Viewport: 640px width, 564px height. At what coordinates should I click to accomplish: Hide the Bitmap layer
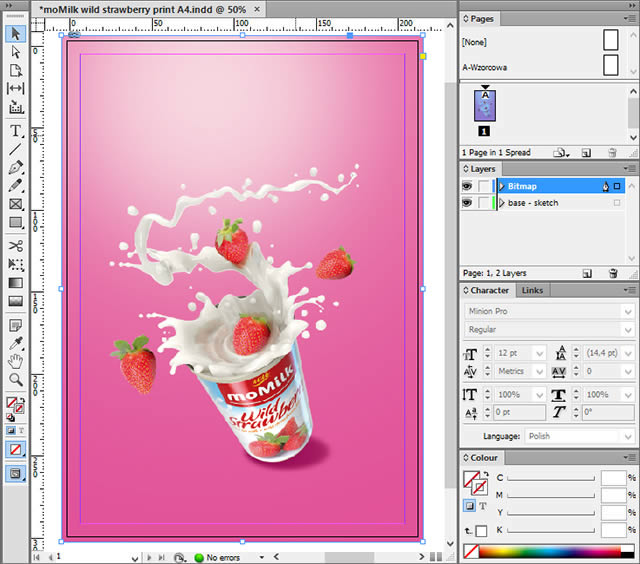coord(467,187)
